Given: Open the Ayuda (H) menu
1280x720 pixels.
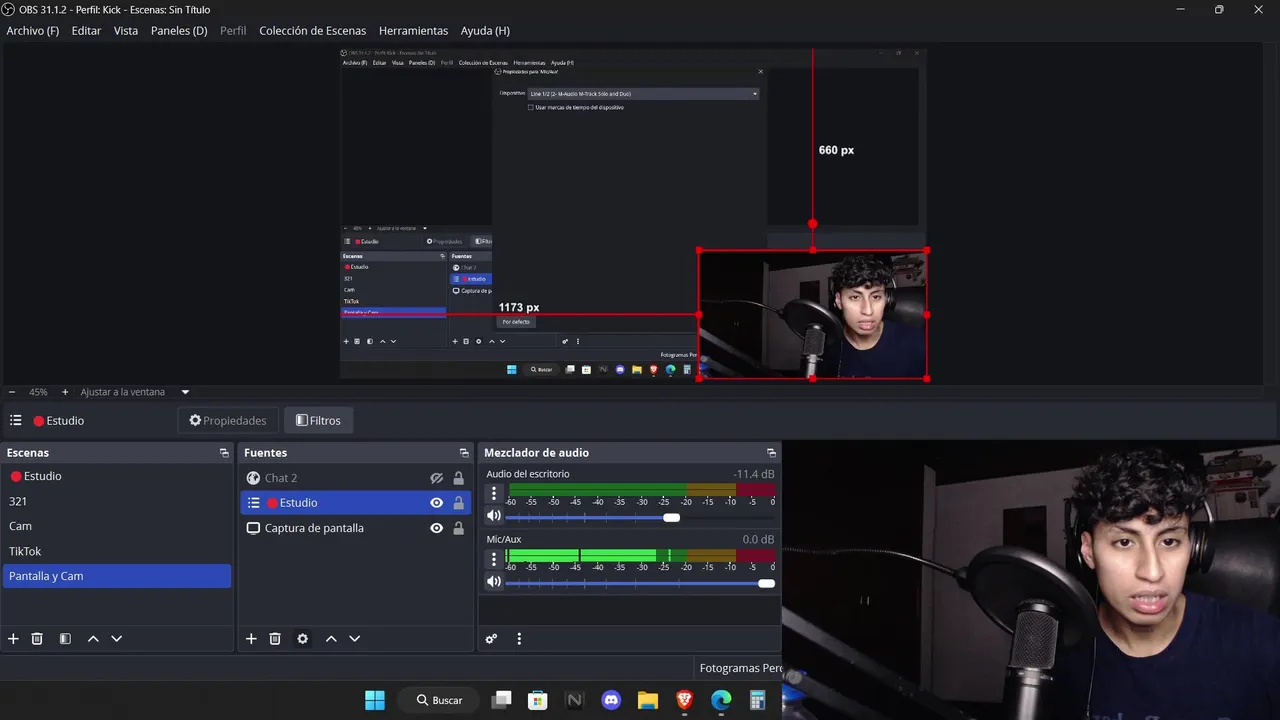Looking at the screenshot, I should point(485,31).
